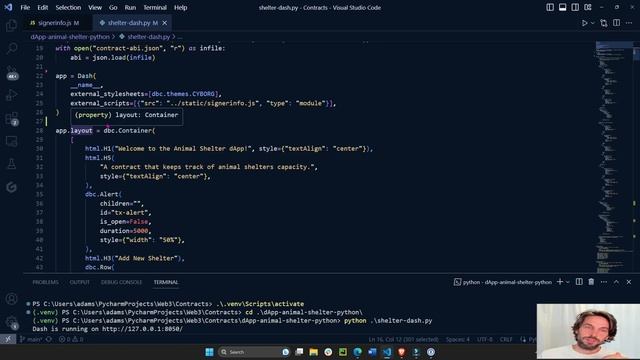This screenshot has width=640, height=360.
Task: Select python terminal instance label
Action: coord(502,282)
